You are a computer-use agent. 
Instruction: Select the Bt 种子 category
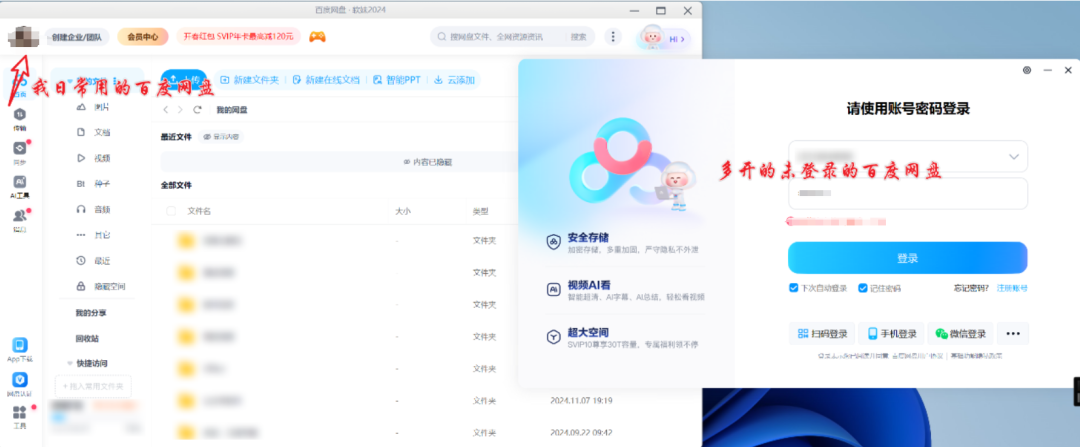pos(92,184)
